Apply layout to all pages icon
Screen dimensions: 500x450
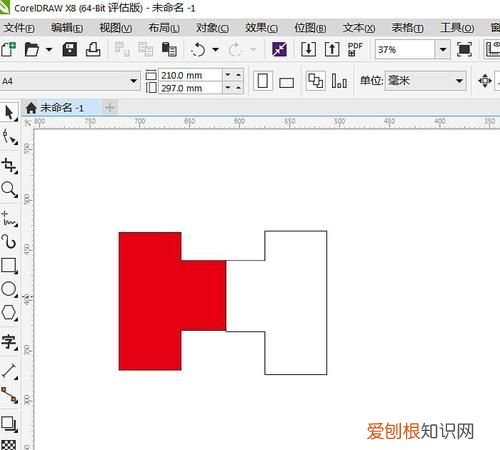[x=315, y=81]
